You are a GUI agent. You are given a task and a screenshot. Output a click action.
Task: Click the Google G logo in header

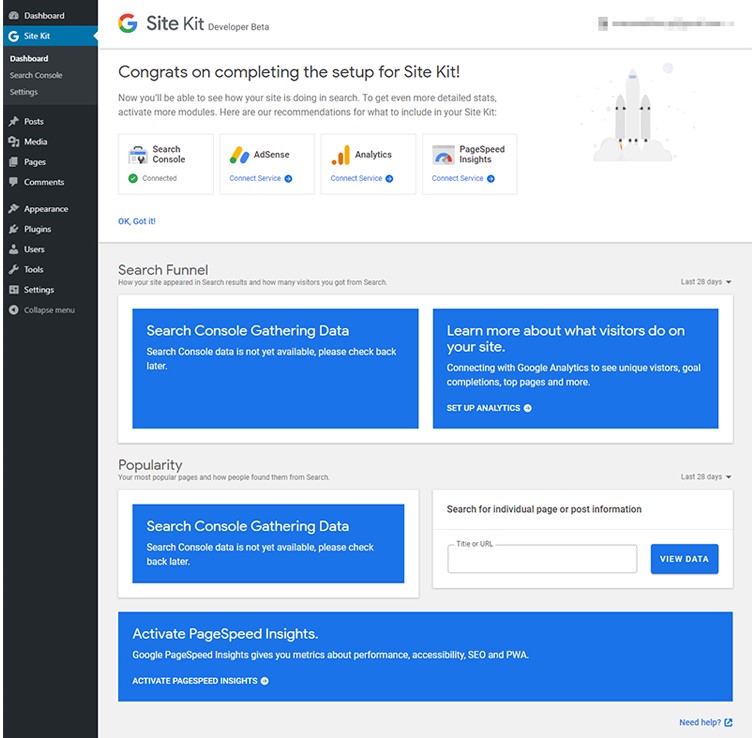click(128, 23)
